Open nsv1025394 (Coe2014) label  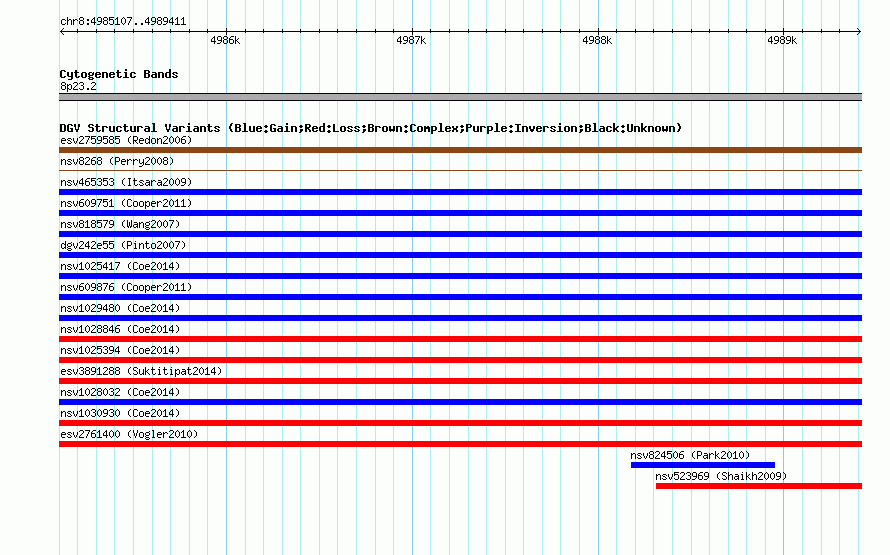(120, 350)
